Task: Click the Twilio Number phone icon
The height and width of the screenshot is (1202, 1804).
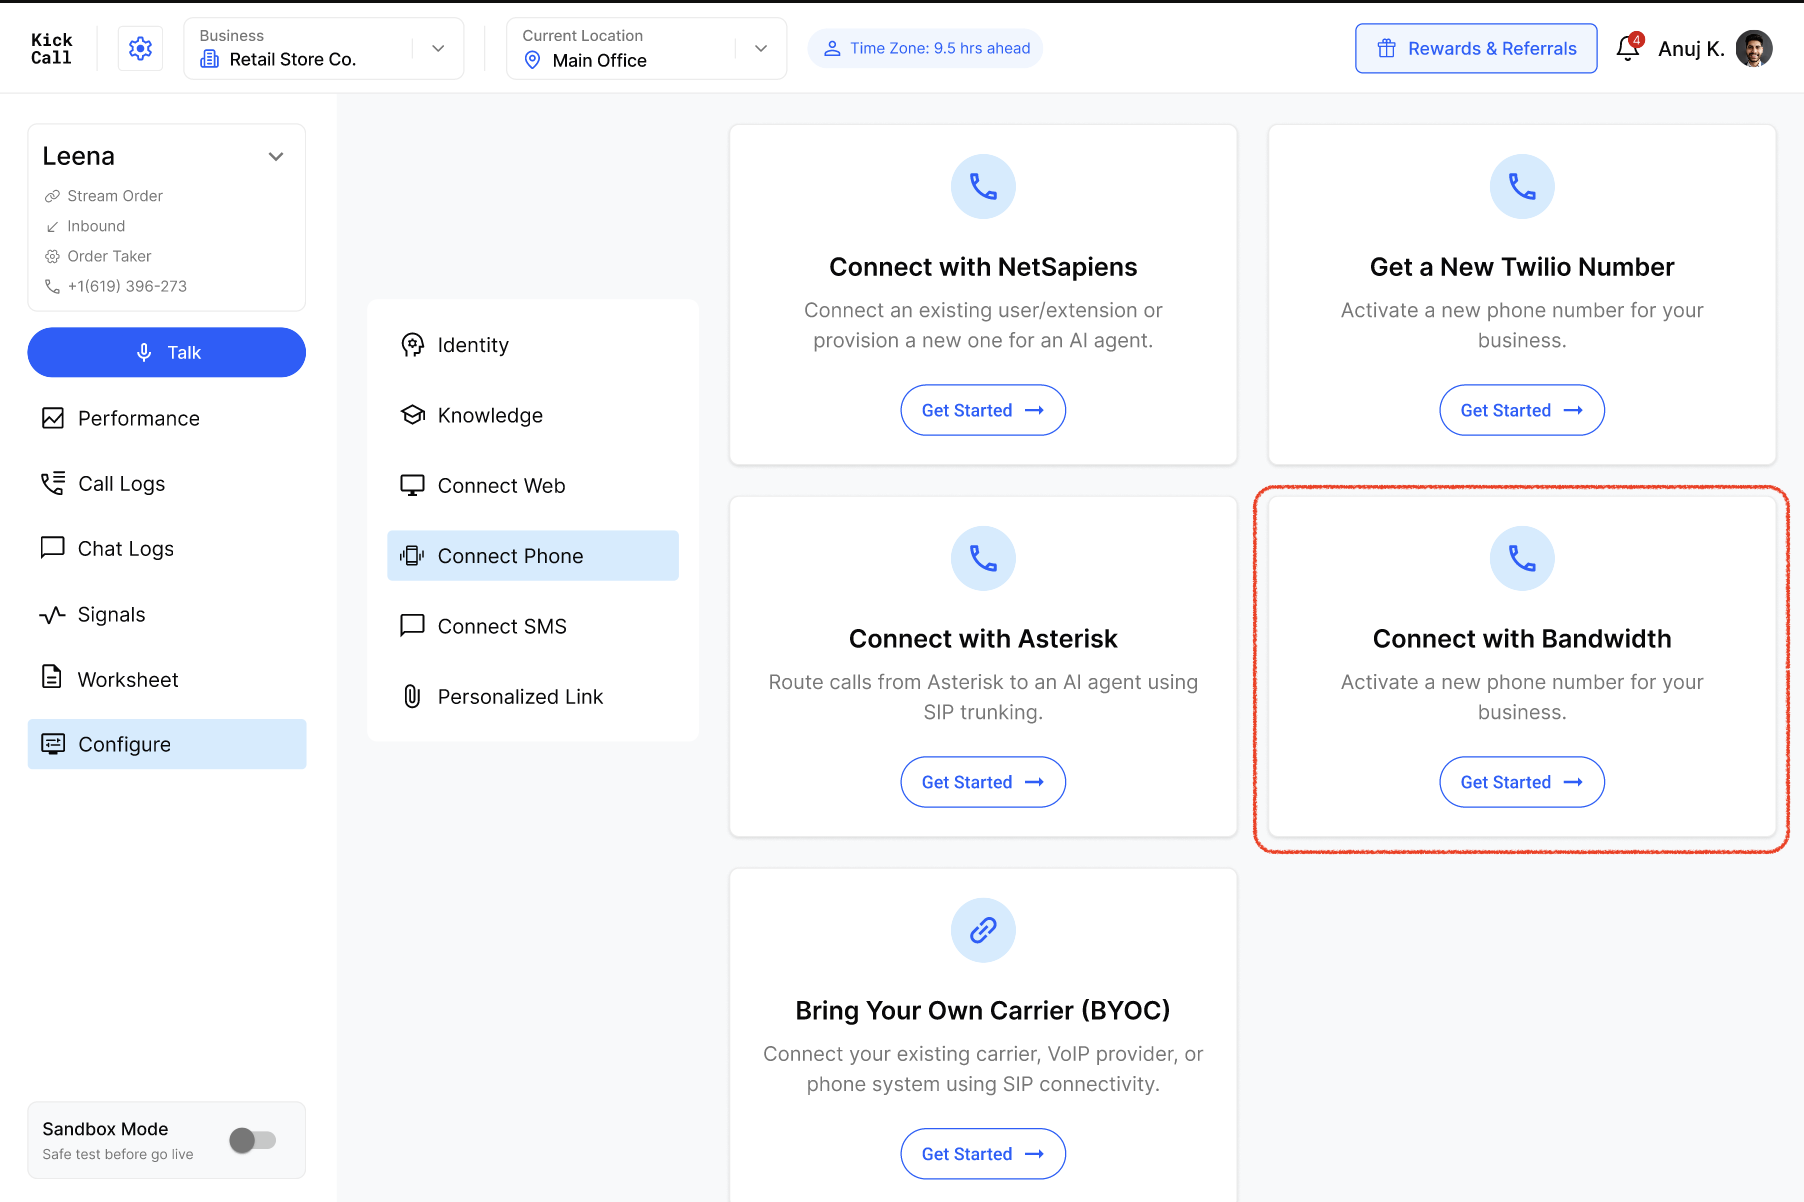Action: coord(1522,186)
